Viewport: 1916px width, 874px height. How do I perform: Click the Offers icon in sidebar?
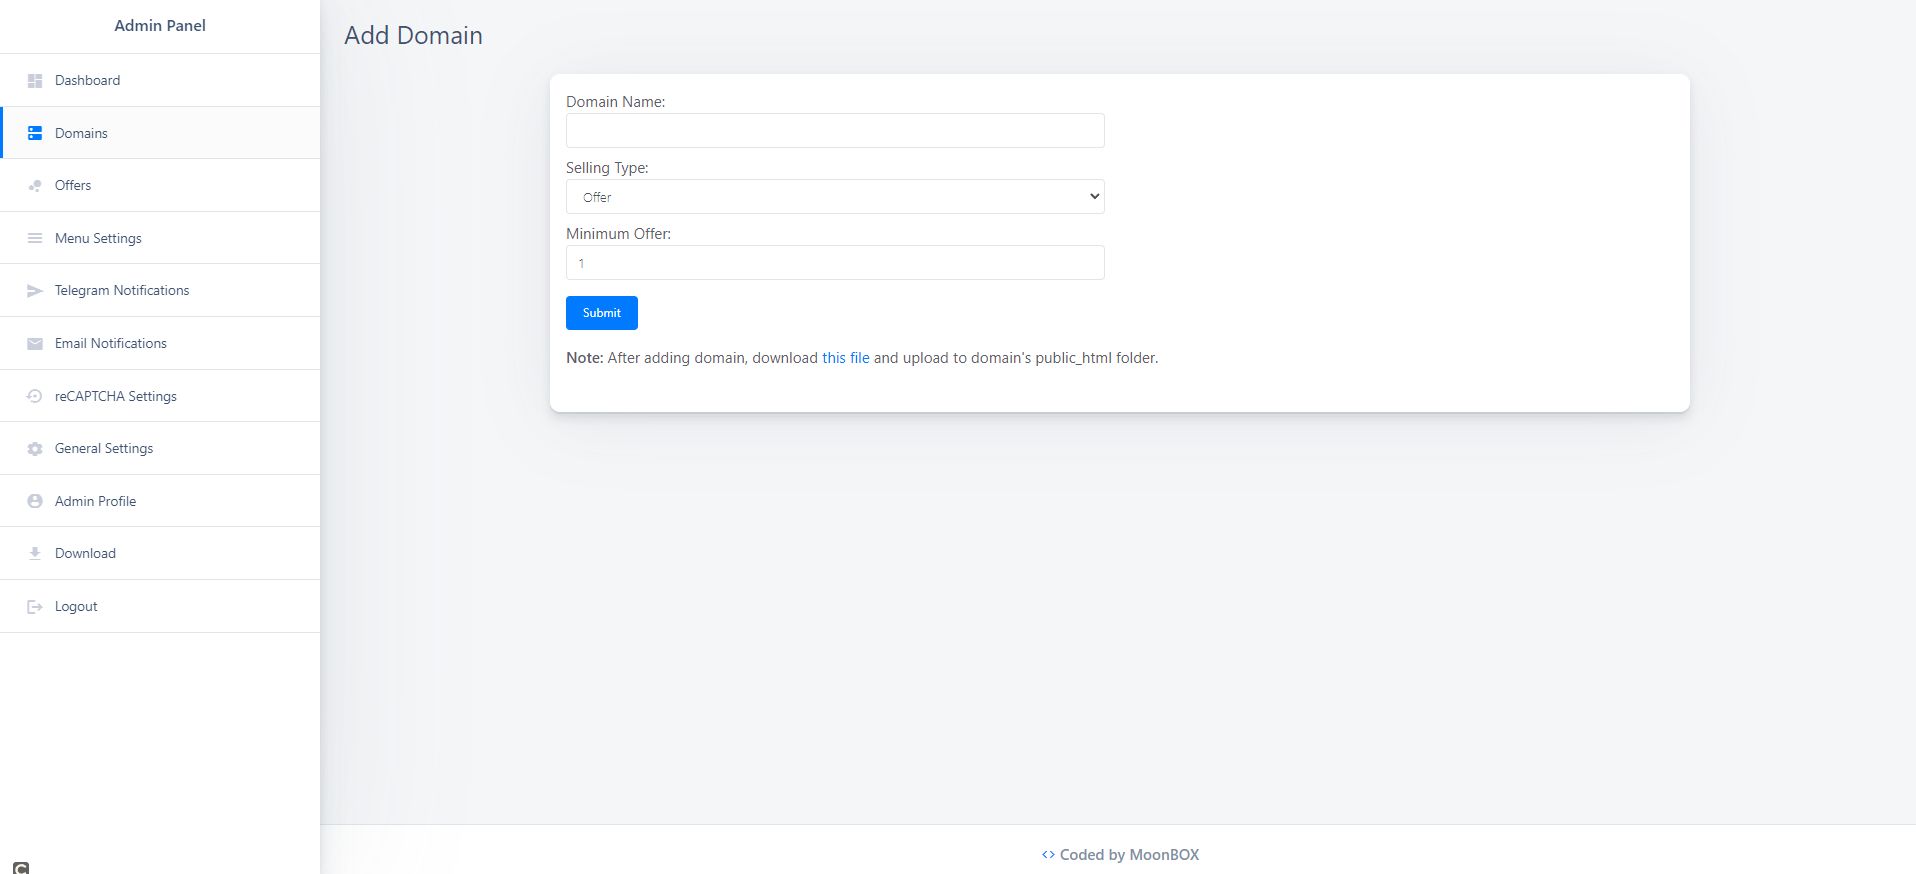[35, 186]
